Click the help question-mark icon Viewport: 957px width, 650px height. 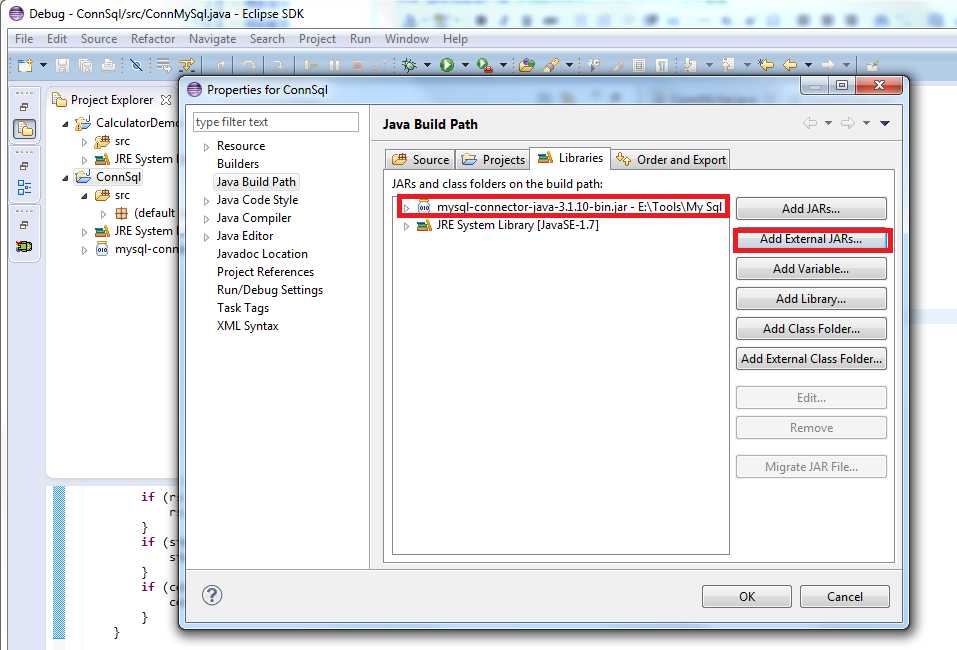click(212, 595)
